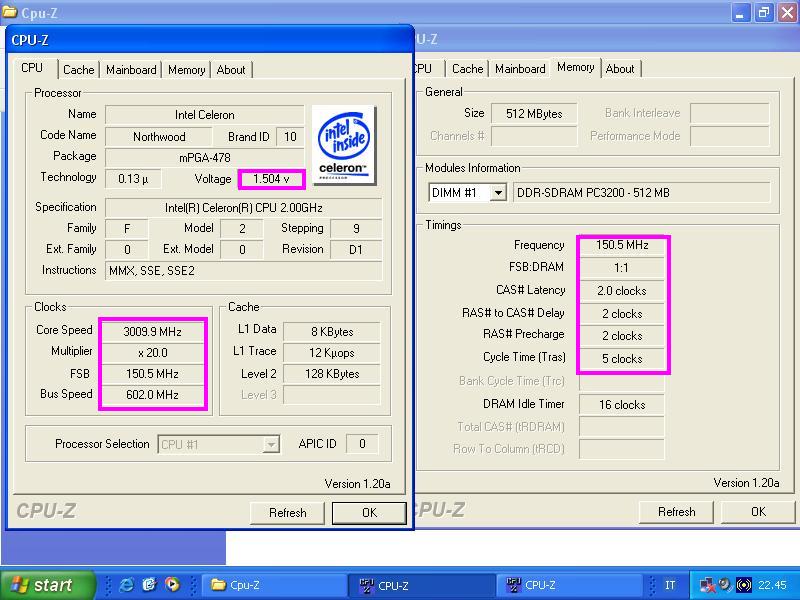Click the Northwood code name value
This screenshot has width=800, height=600.
click(159, 137)
